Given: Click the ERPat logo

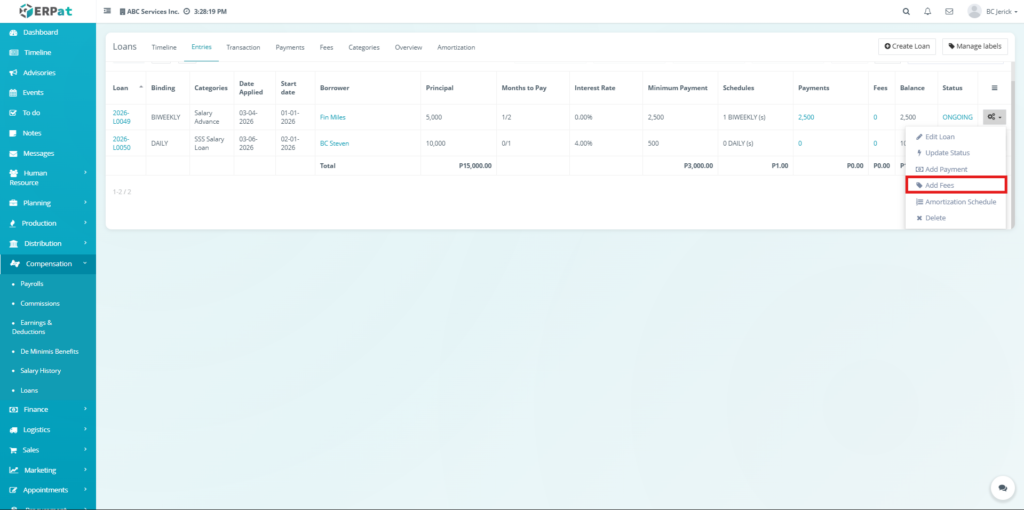Looking at the screenshot, I should [x=46, y=11].
